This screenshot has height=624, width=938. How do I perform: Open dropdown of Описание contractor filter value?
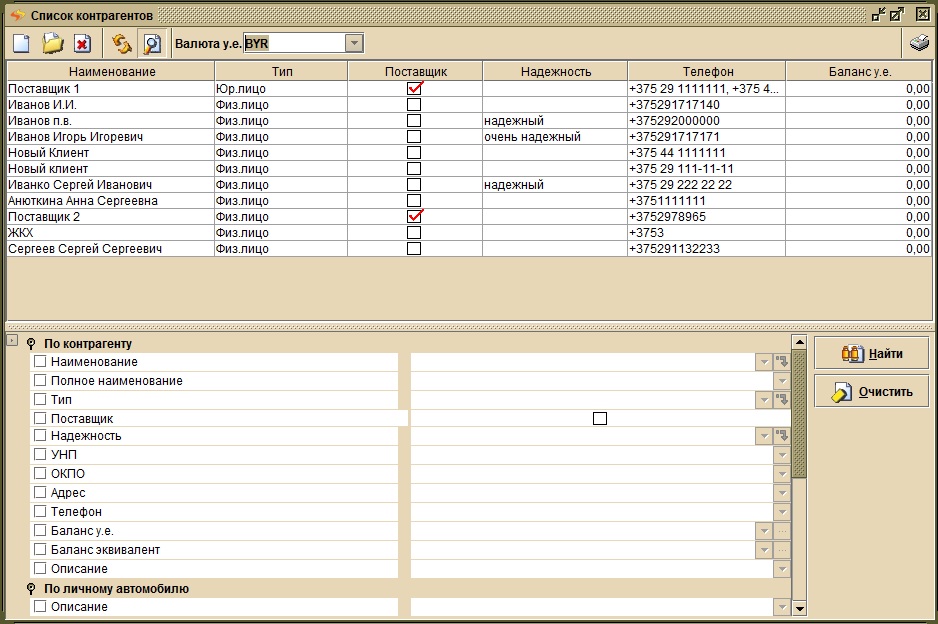[782, 568]
